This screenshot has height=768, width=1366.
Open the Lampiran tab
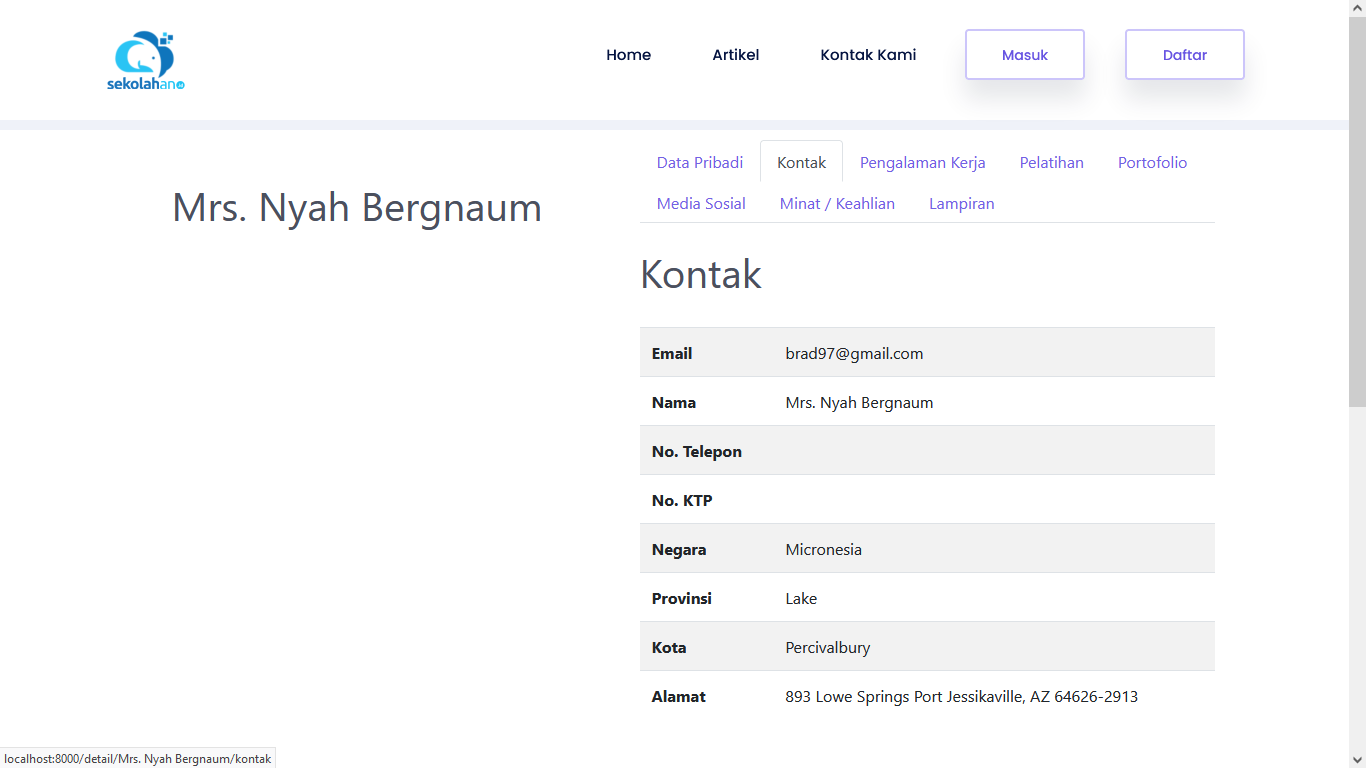961,203
